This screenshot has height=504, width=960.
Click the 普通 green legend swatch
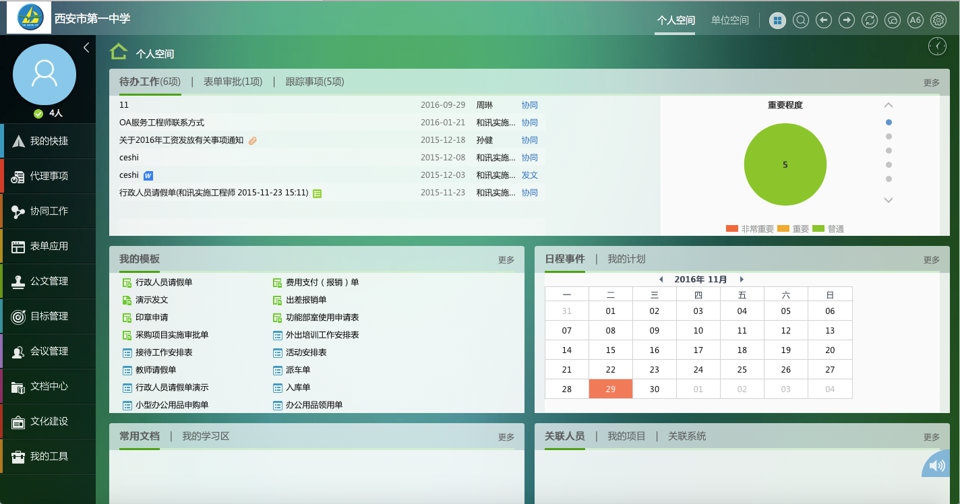coord(818,228)
